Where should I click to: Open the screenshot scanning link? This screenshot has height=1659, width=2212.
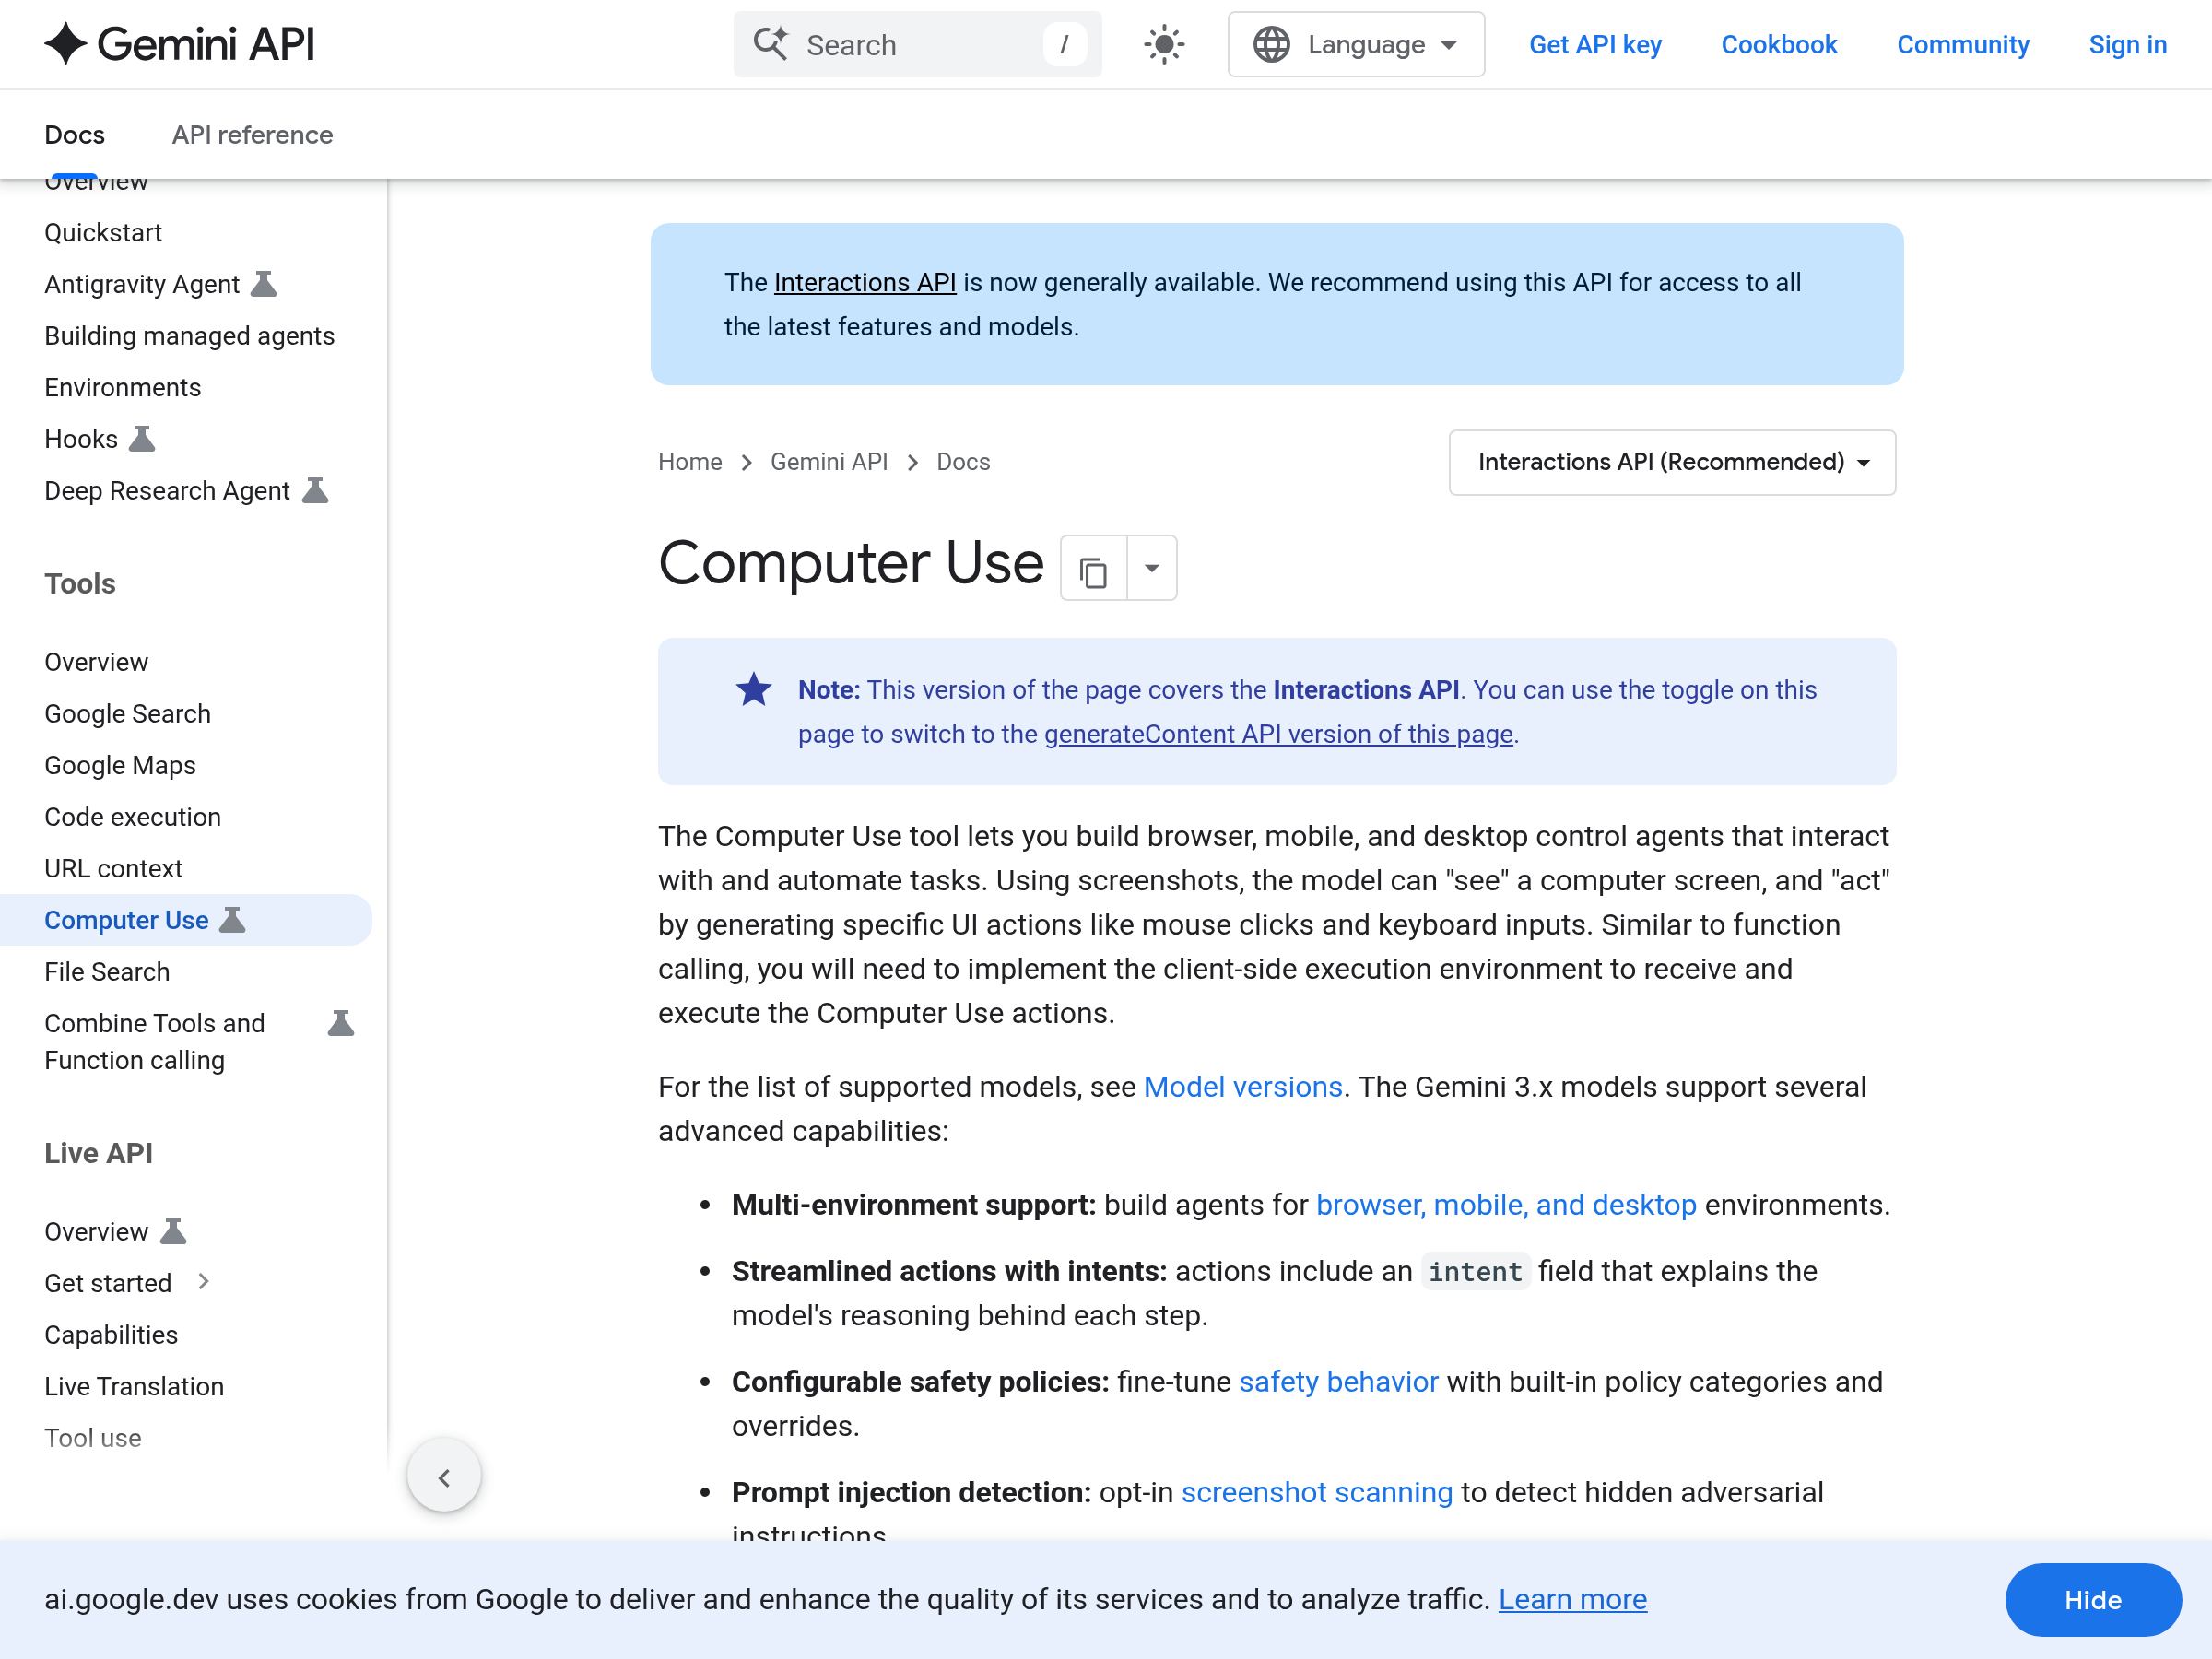[1316, 1493]
